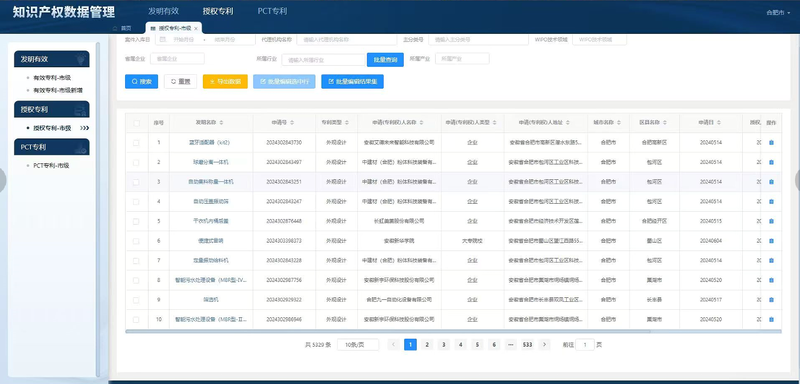Viewport: 800px width, 384px height.
Task: Click the 前往 page number input
Action: coord(585,345)
